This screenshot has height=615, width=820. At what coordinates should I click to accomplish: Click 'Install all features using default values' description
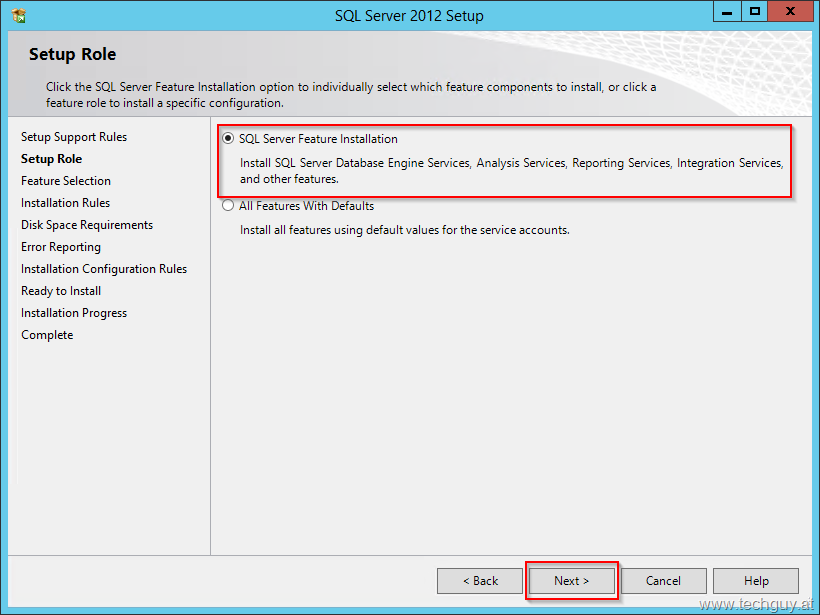[x=405, y=230]
